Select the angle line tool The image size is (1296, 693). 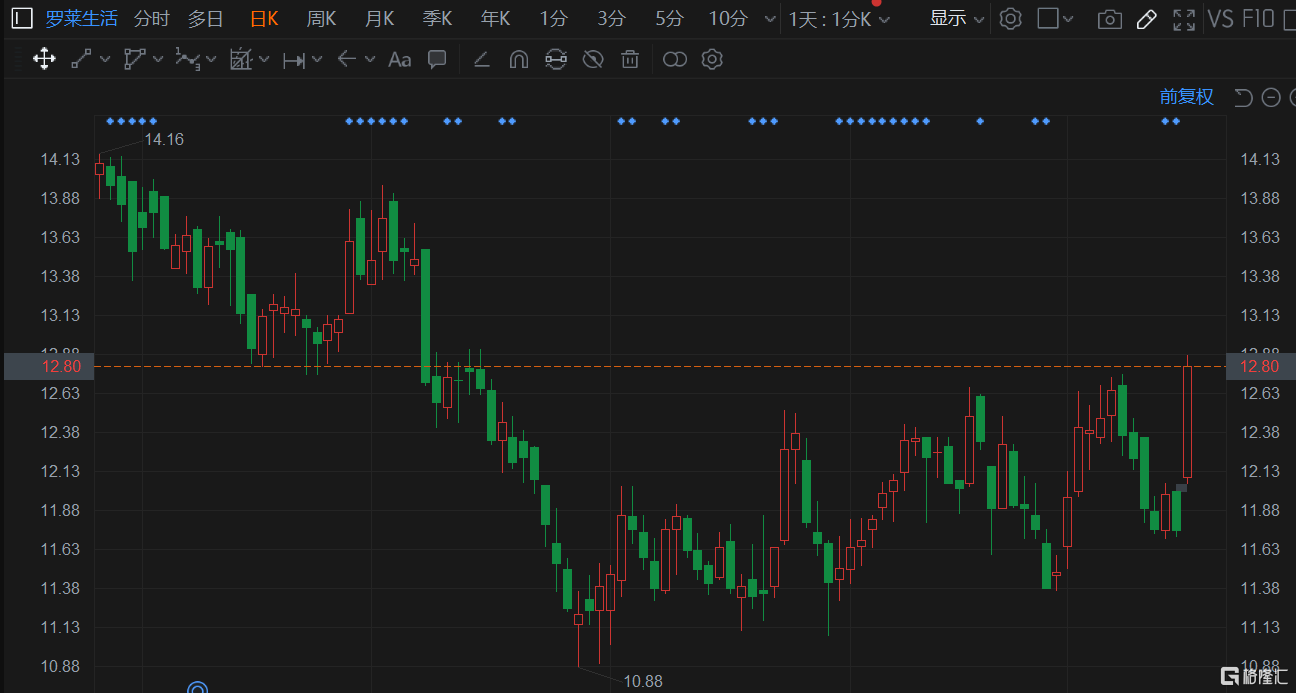(x=481, y=60)
